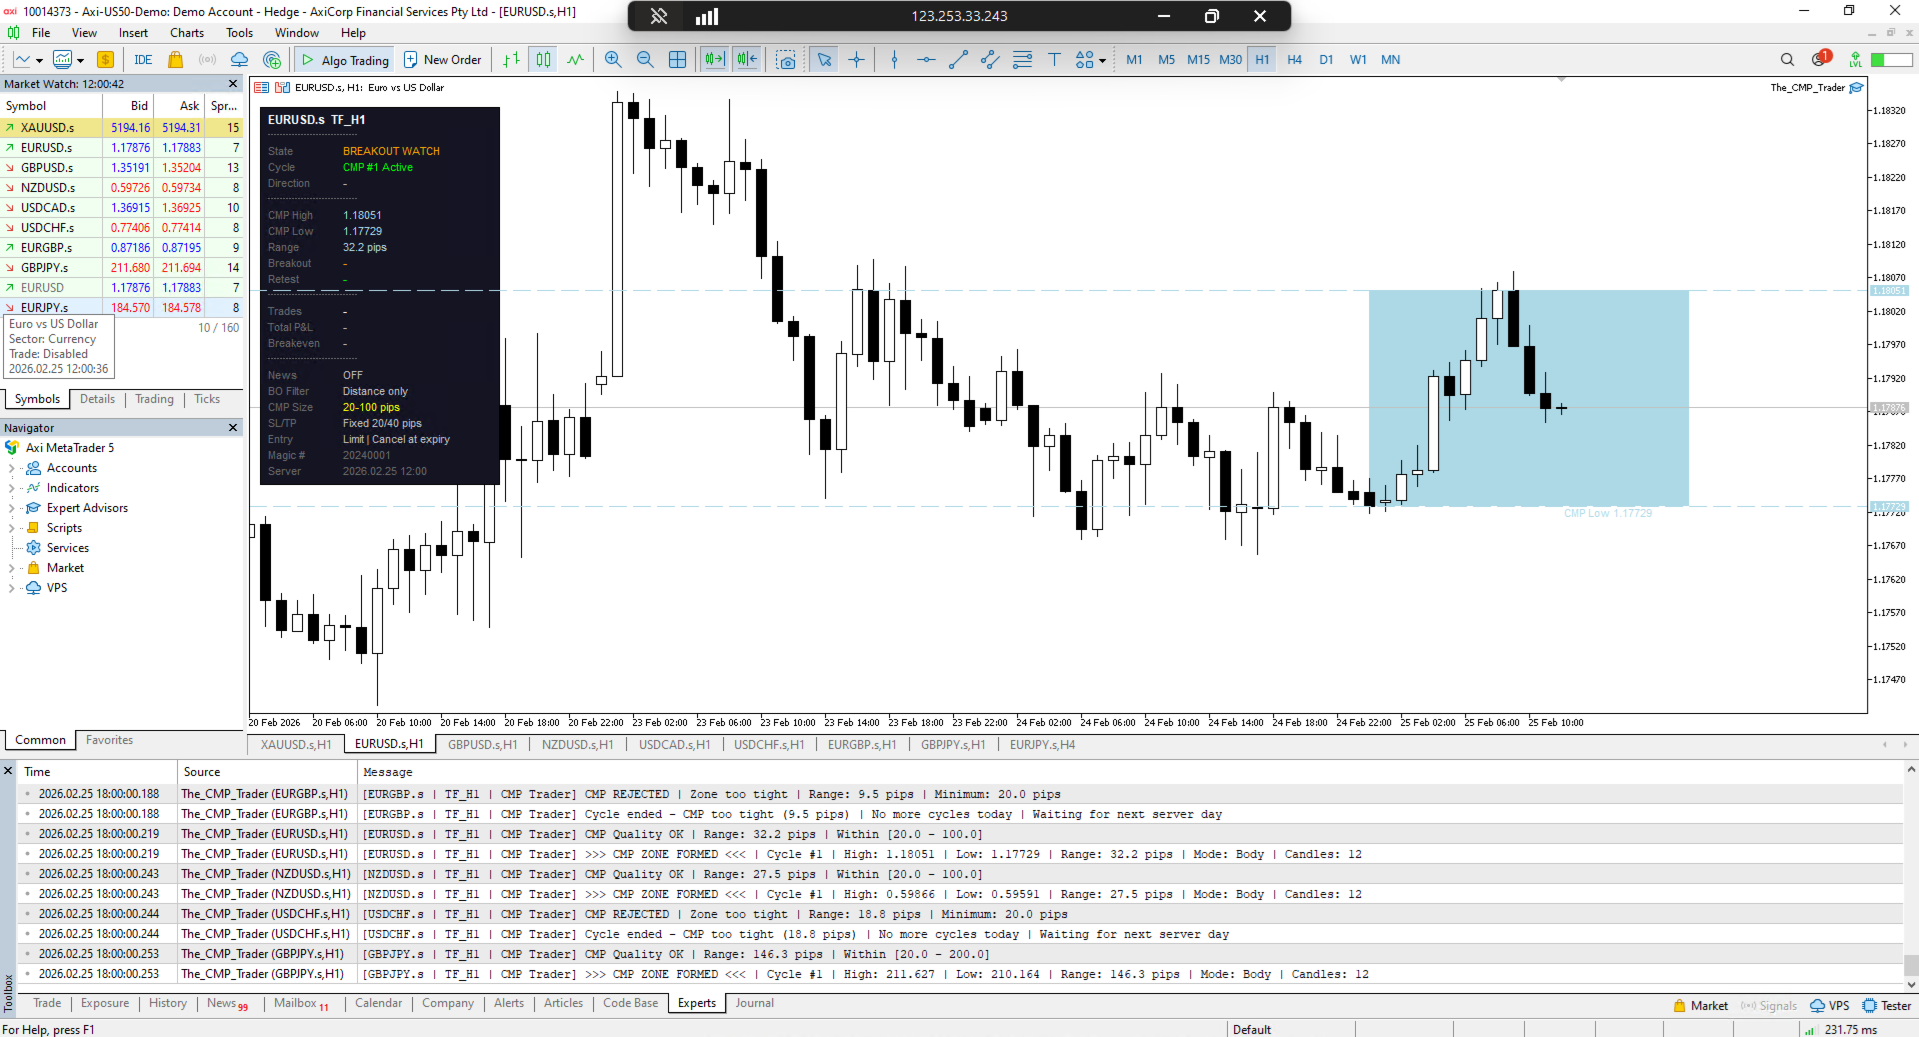
Task: Switch chart to line chart mode
Action: tap(575, 60)
